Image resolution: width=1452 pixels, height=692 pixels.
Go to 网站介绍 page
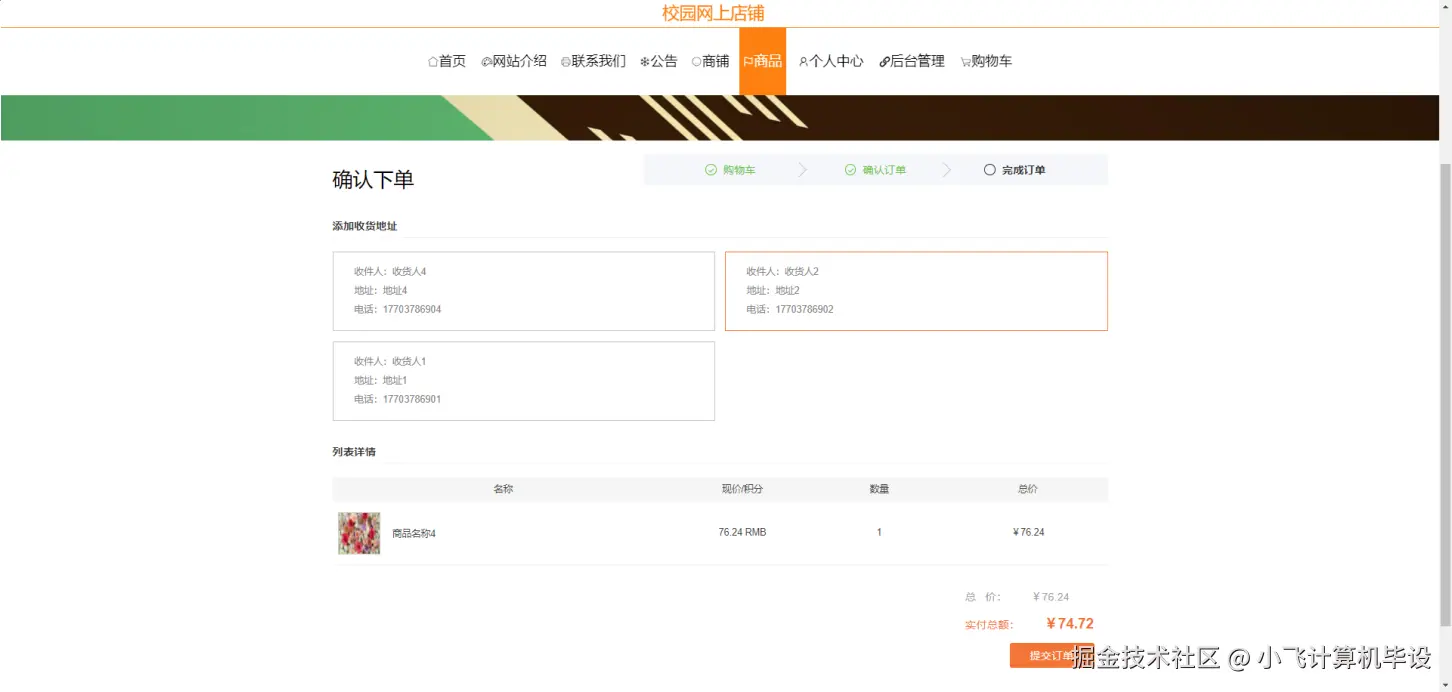pyautogui.click(x=514, y=61)
